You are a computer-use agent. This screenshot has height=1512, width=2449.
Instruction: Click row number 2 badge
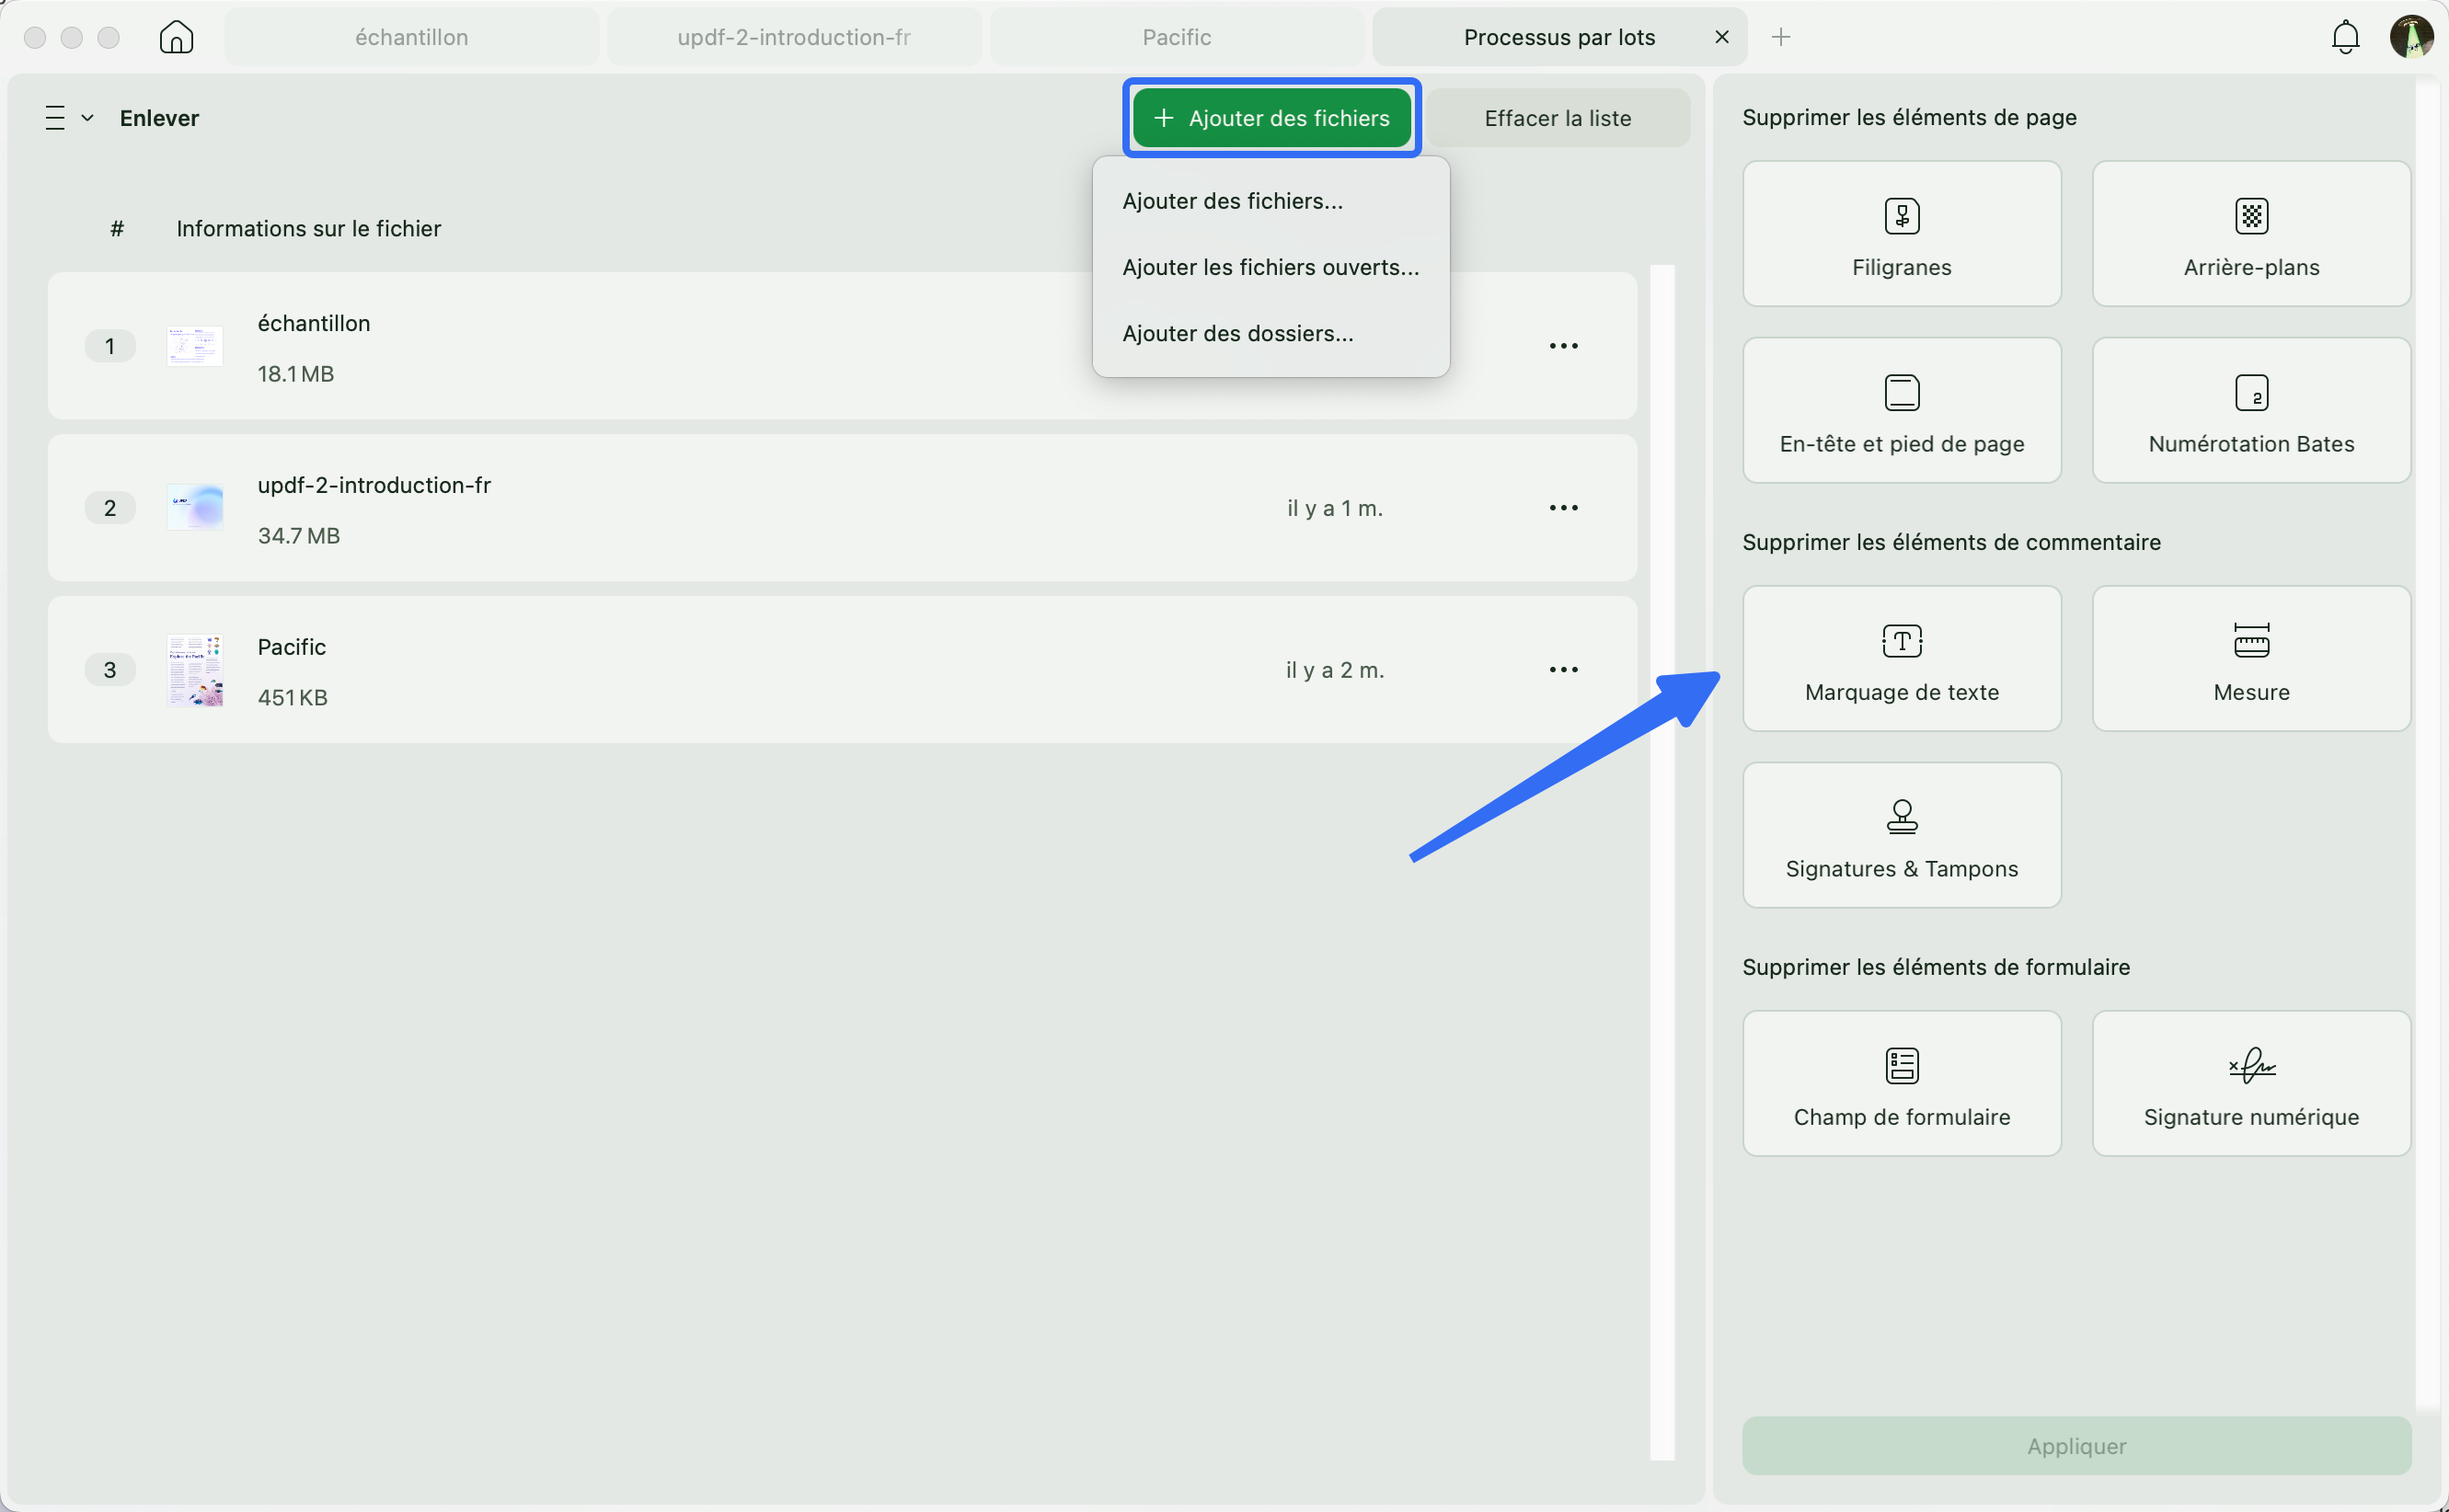pos(110,508)
